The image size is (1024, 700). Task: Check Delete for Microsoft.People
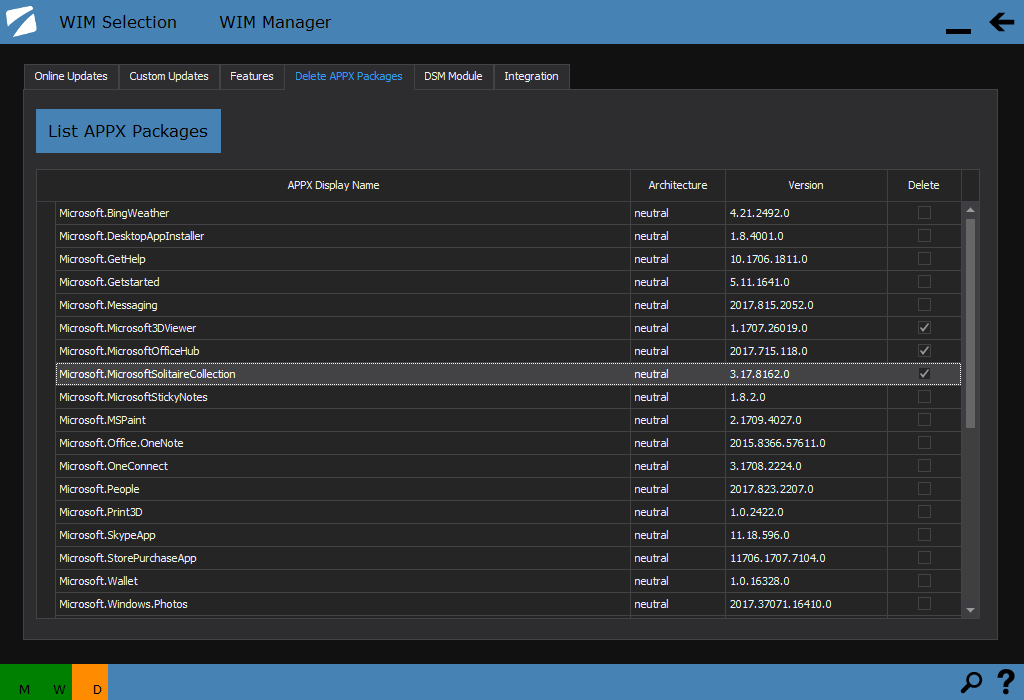point(924,488)
